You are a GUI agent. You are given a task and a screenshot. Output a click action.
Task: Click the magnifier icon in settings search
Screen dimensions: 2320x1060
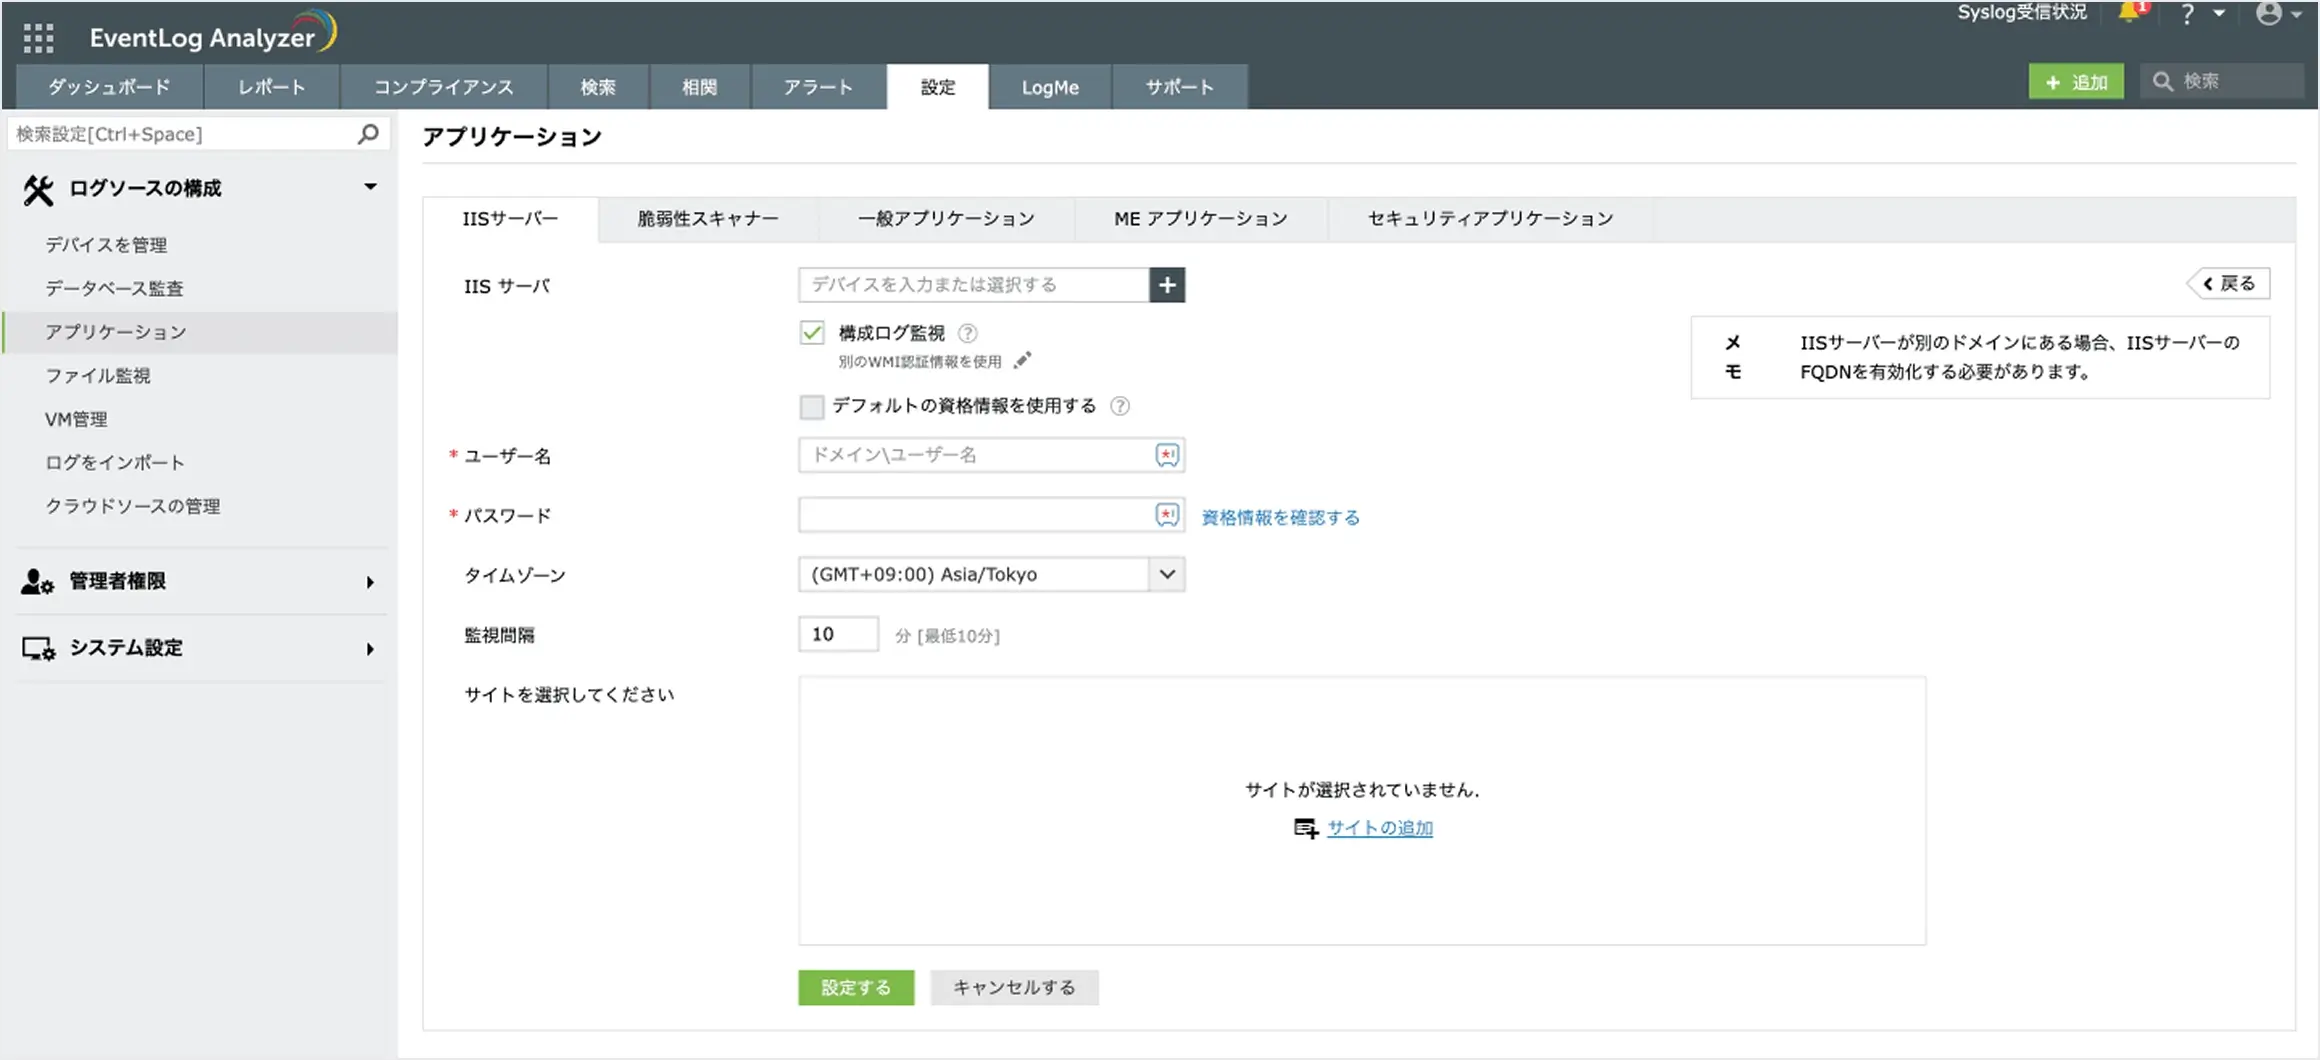368,133
